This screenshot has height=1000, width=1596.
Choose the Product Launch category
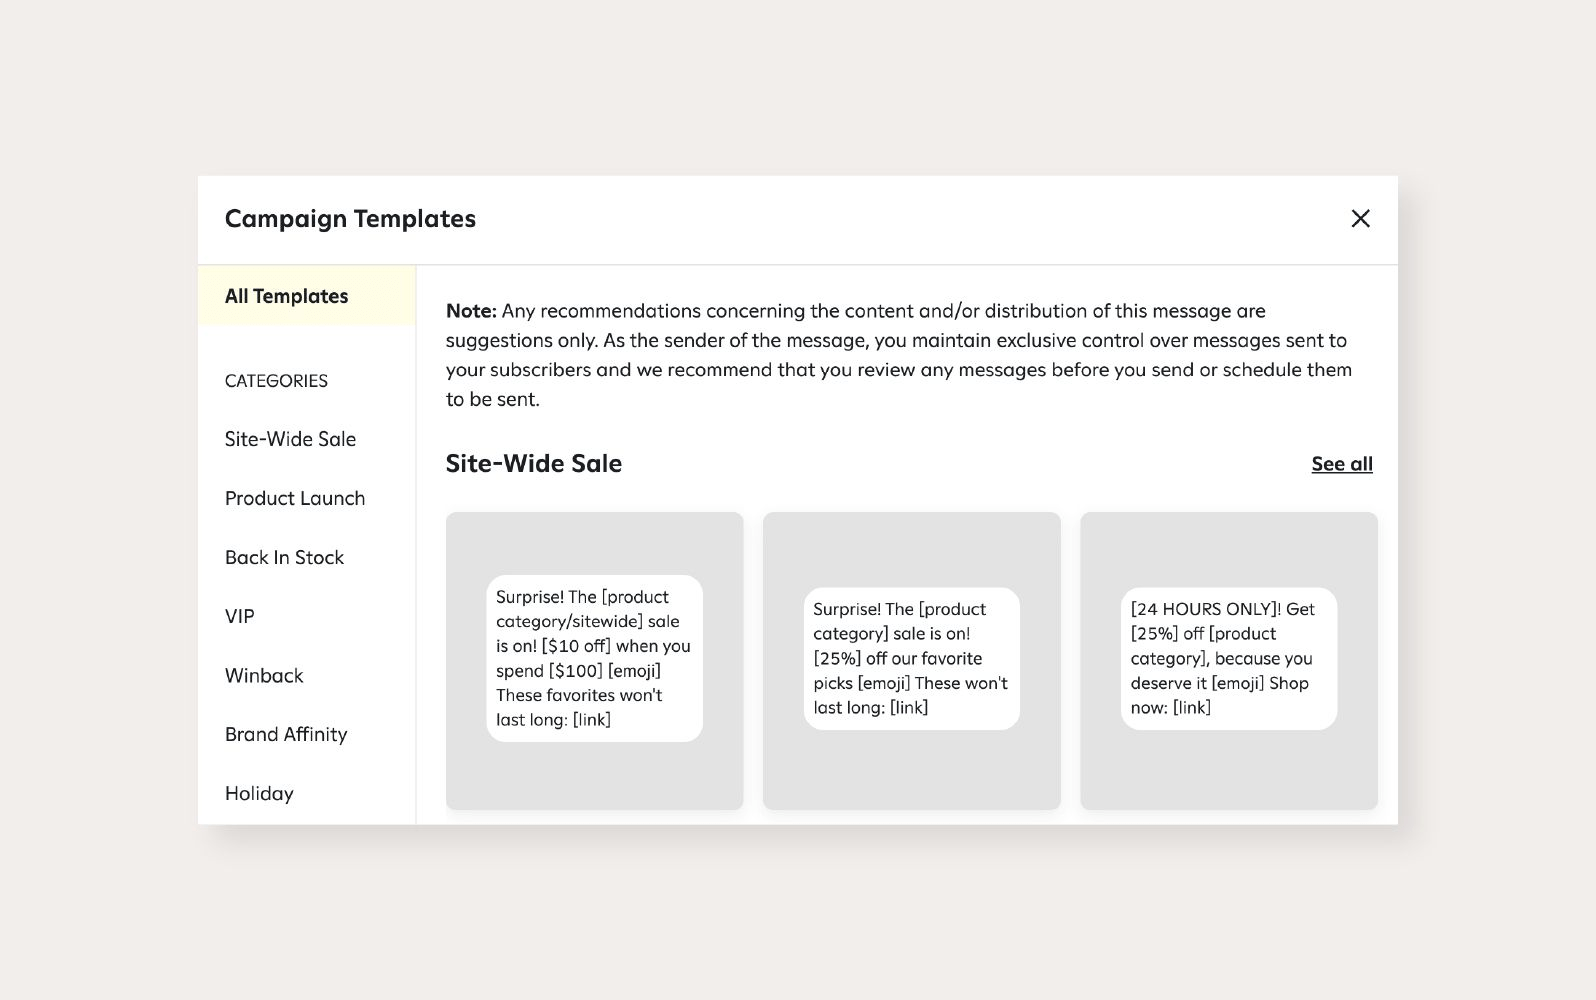pos(295,498)
